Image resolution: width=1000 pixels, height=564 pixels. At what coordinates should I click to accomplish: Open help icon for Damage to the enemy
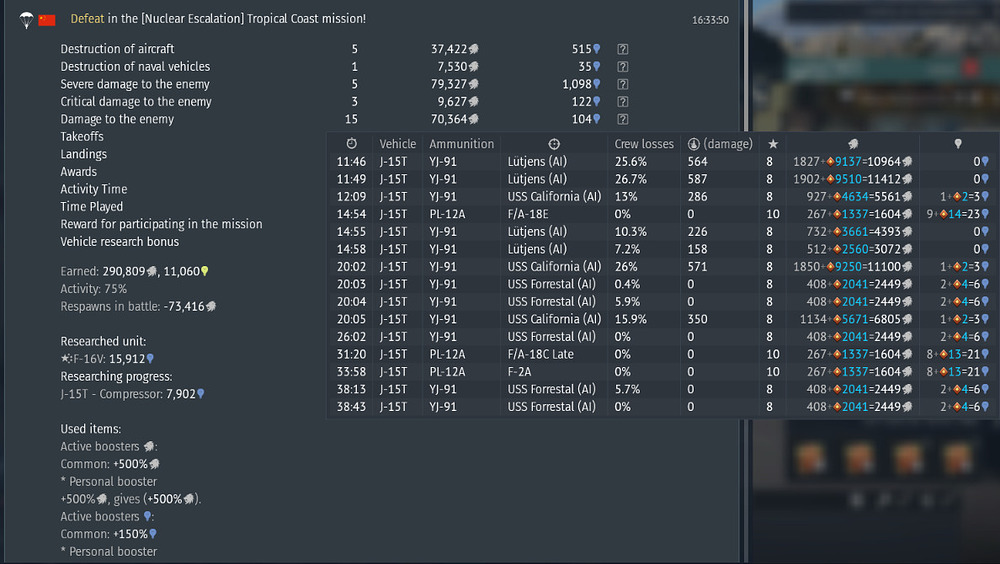coord(622,119)
